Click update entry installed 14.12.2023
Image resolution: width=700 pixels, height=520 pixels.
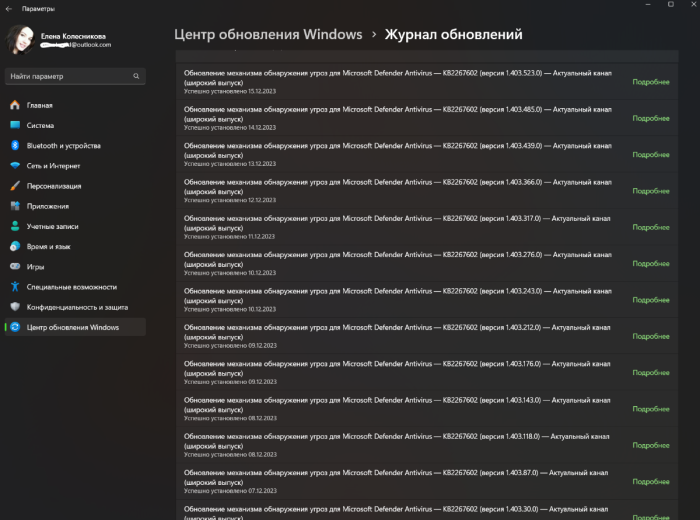(427, 118)
